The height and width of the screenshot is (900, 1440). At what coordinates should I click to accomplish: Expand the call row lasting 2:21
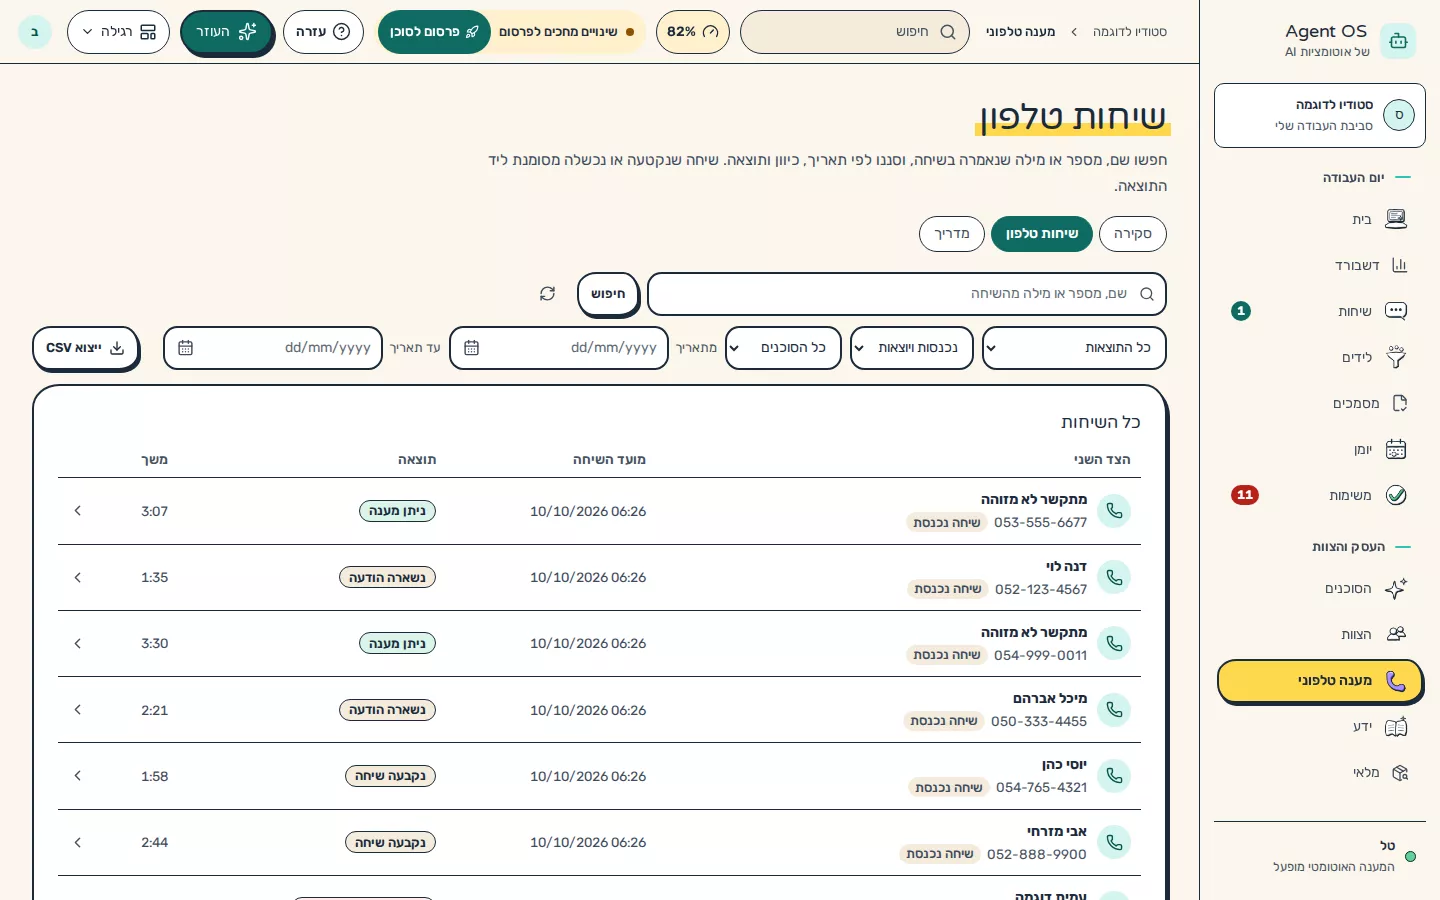pos(78,710)
